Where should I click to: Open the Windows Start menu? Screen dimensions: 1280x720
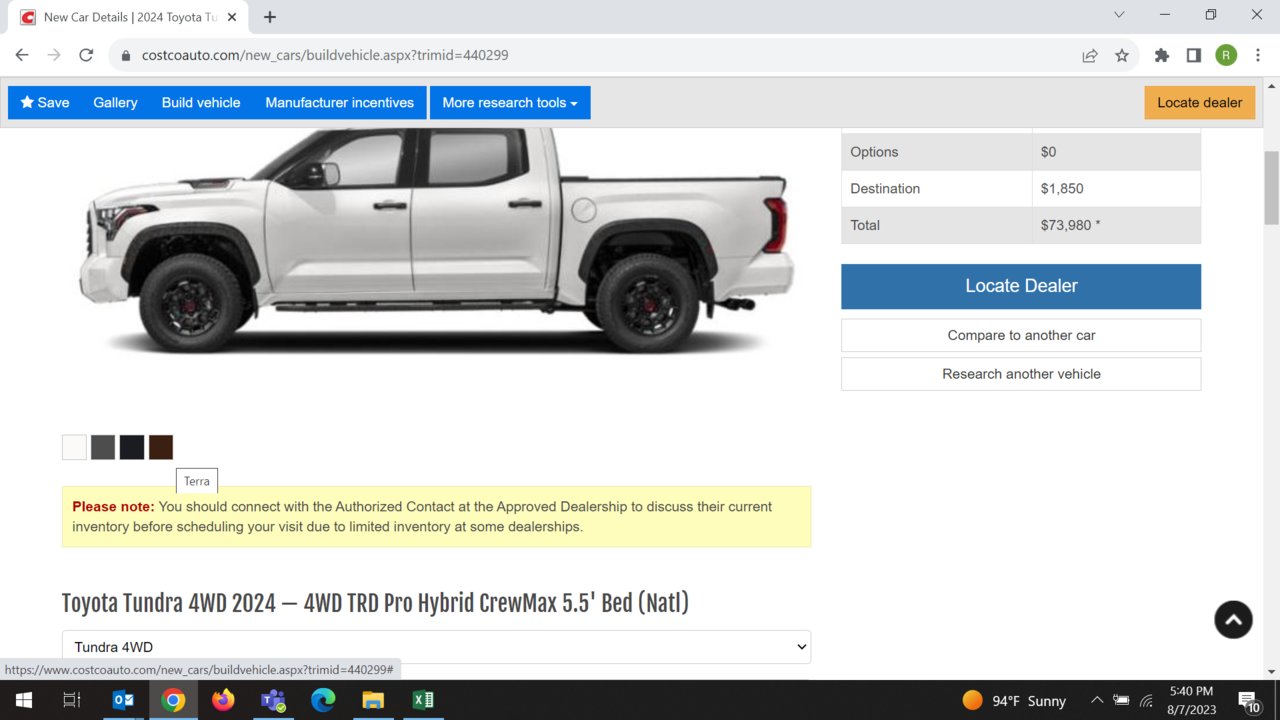[23, 700]
